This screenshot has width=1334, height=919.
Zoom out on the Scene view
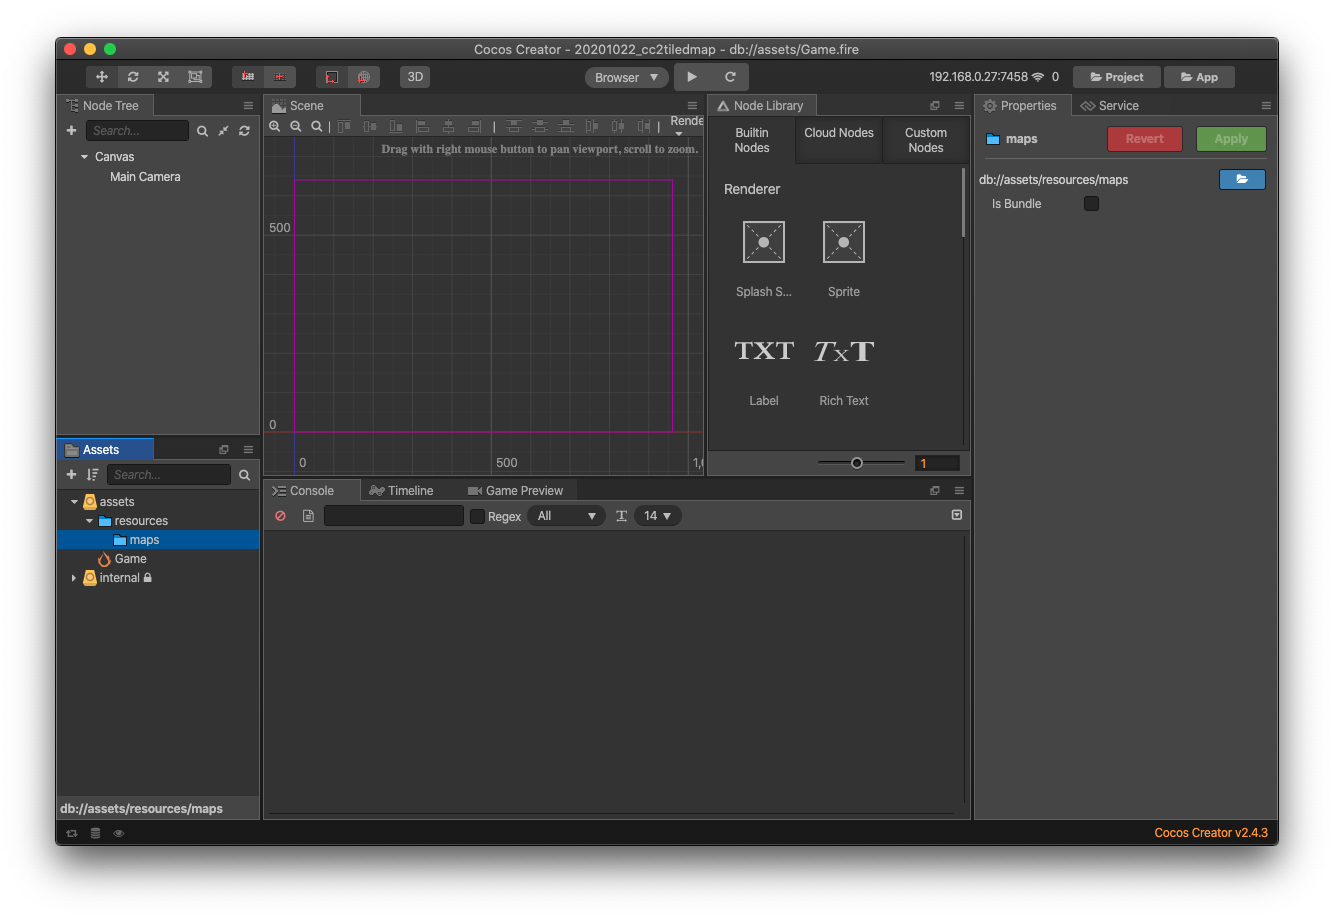coord(296,126)
